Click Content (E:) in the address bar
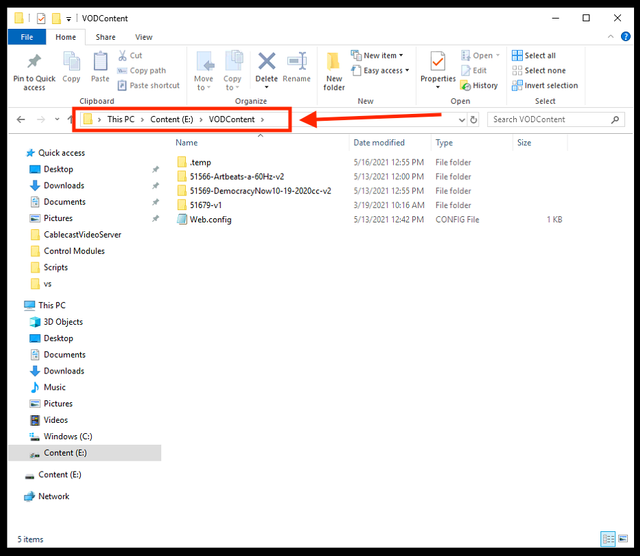Image resolution: width=640 pixels, height=556 pixels. pyautogui.click(x=171, y=119)
